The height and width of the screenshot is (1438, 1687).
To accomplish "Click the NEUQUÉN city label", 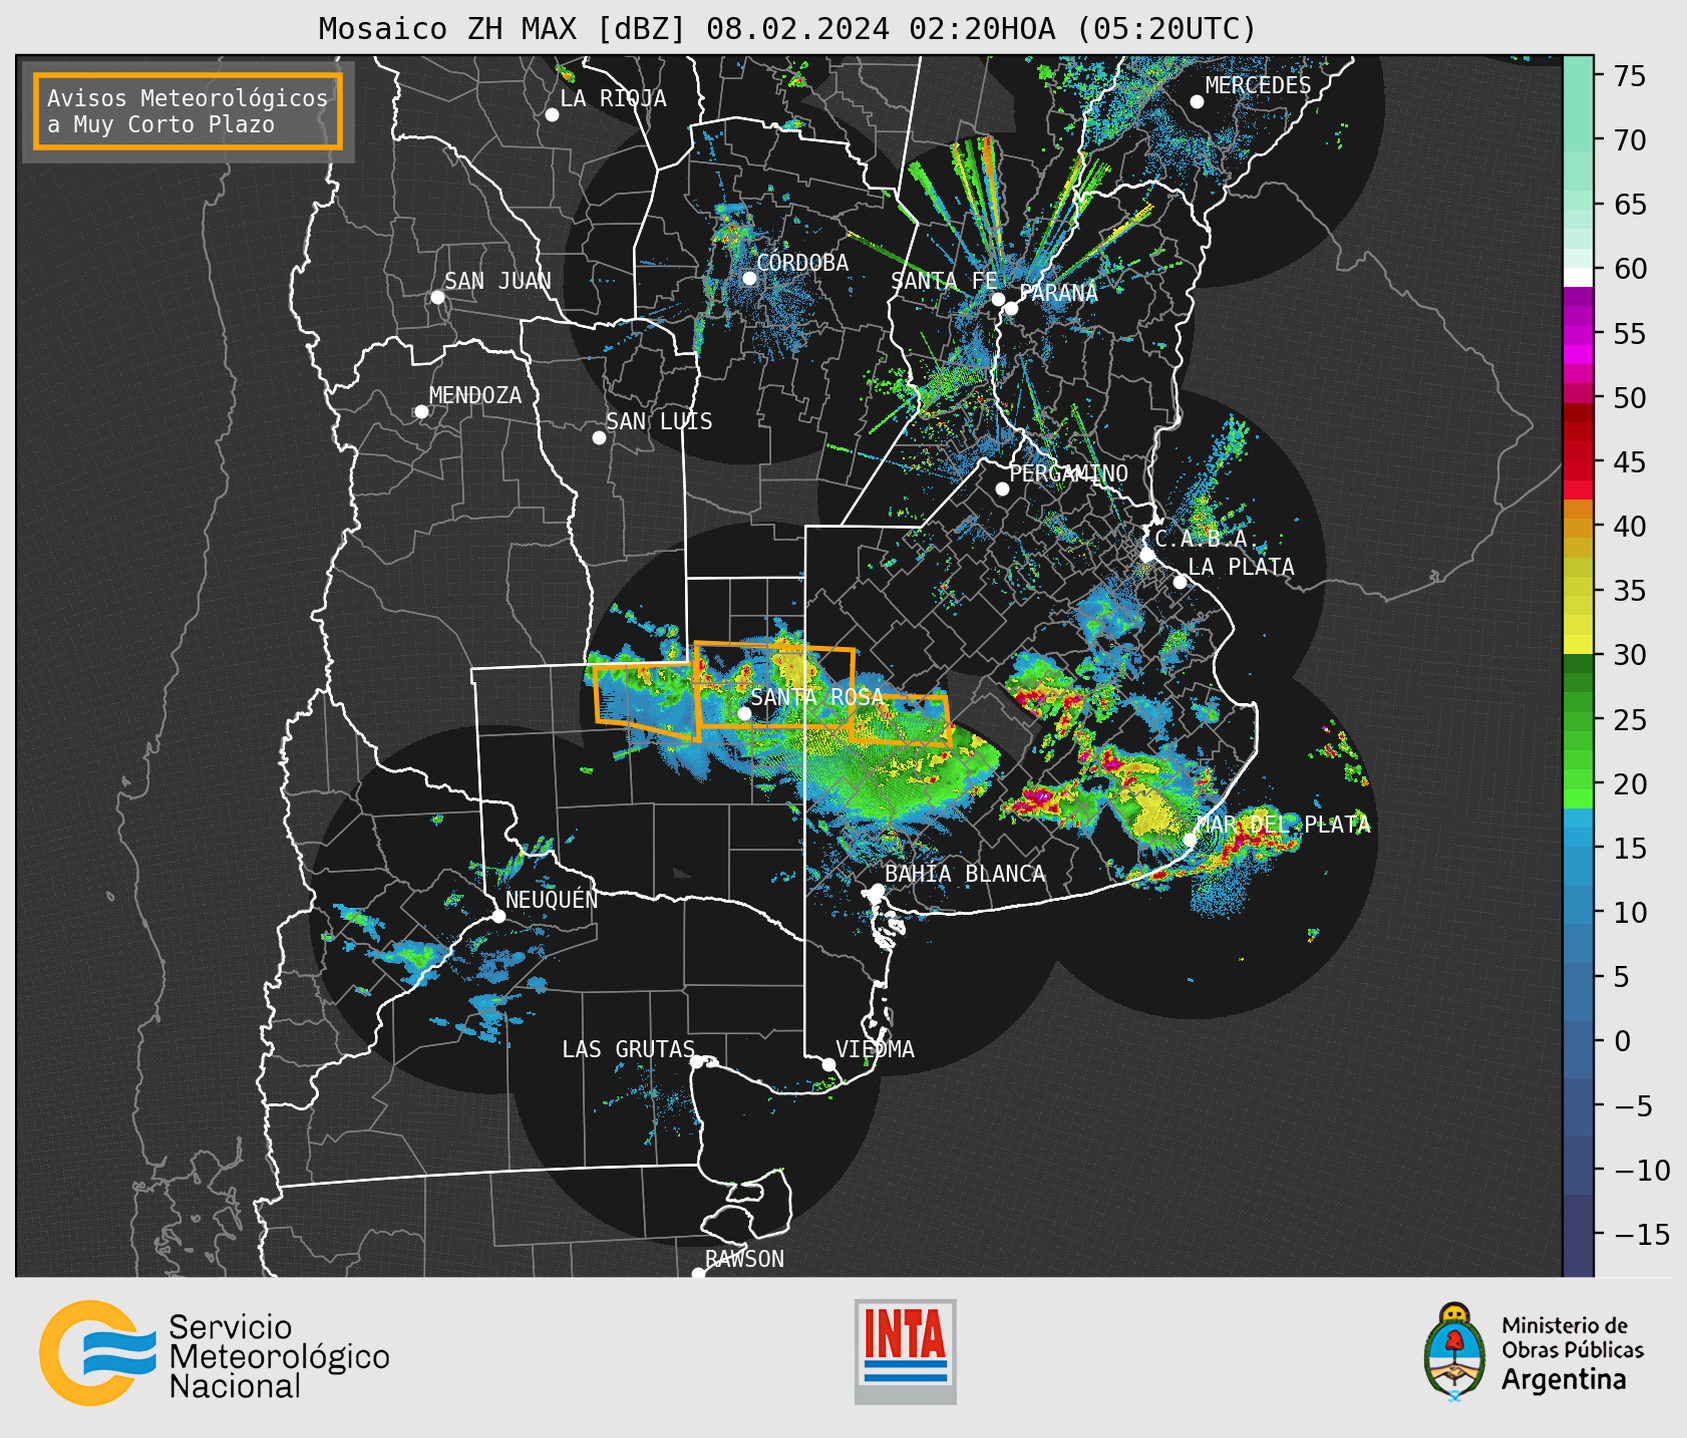I will pyautogui.click(x=551, y=899).
